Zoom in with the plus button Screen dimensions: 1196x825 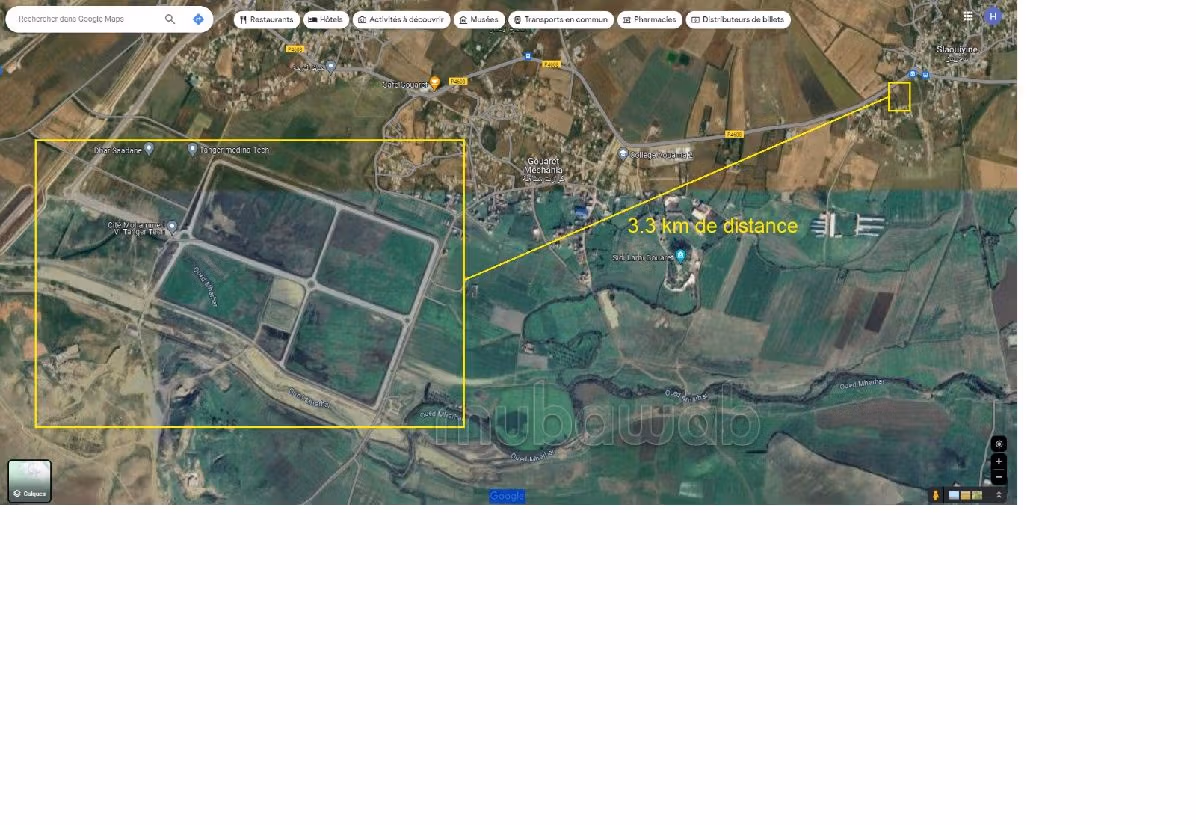998,462
